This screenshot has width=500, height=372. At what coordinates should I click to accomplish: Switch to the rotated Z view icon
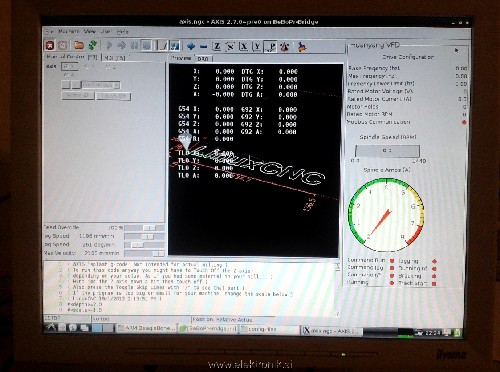coord(230,47)
